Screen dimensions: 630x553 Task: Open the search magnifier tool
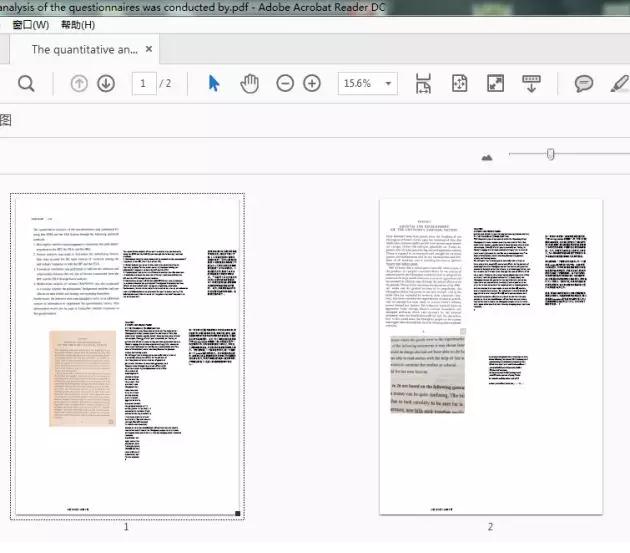pos(26,84)
